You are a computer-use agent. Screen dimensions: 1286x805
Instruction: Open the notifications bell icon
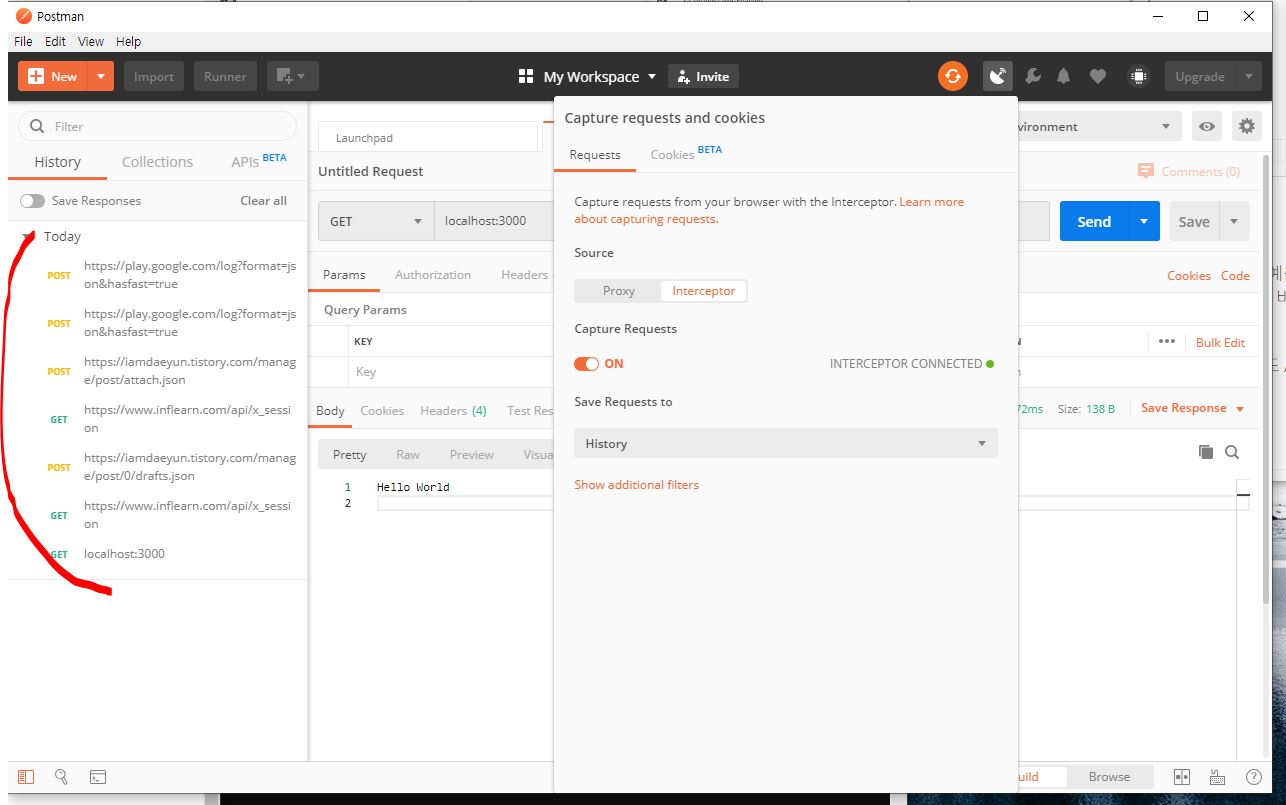tap(1064, 76)
